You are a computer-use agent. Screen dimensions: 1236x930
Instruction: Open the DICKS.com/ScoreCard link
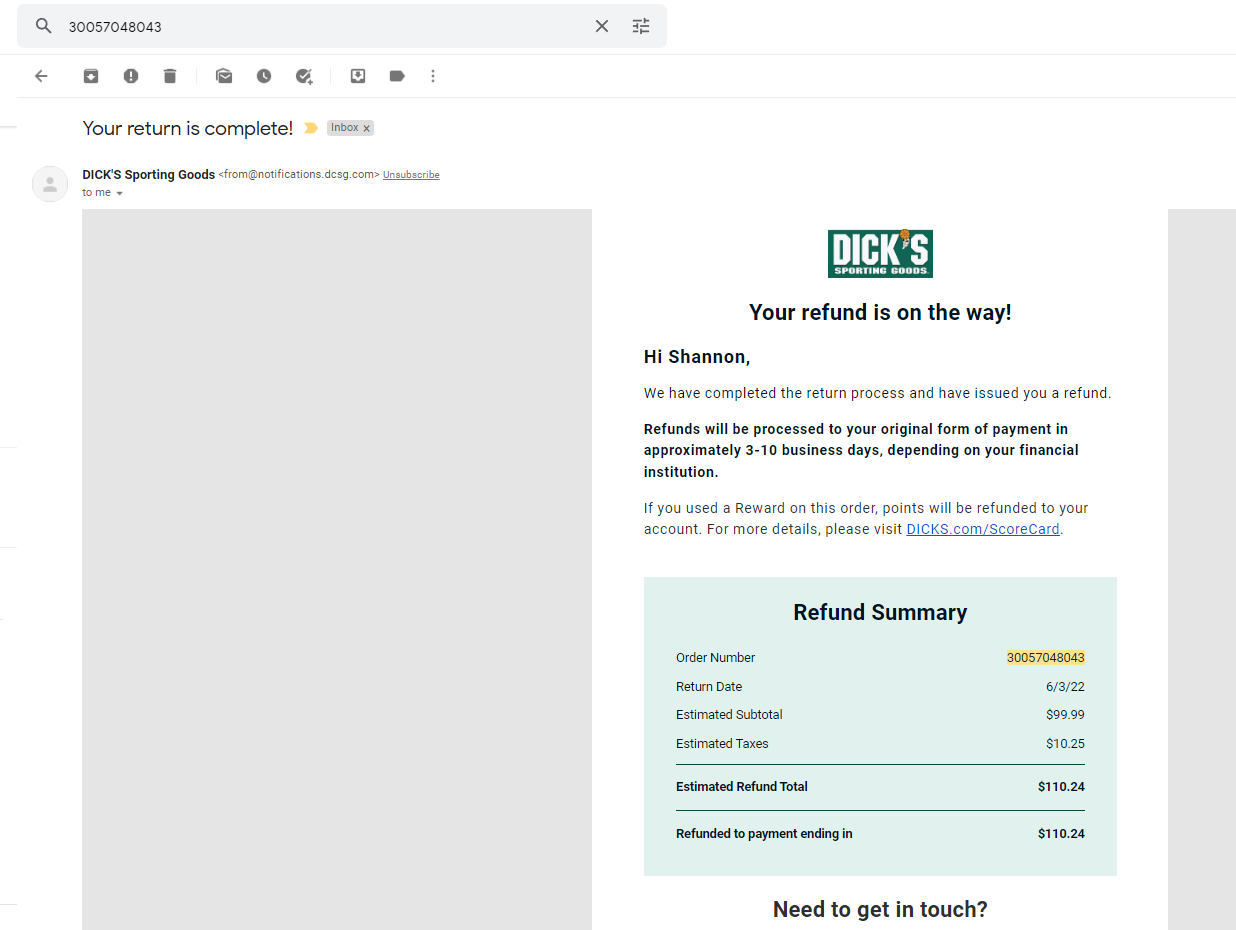(x=983, y=529)
